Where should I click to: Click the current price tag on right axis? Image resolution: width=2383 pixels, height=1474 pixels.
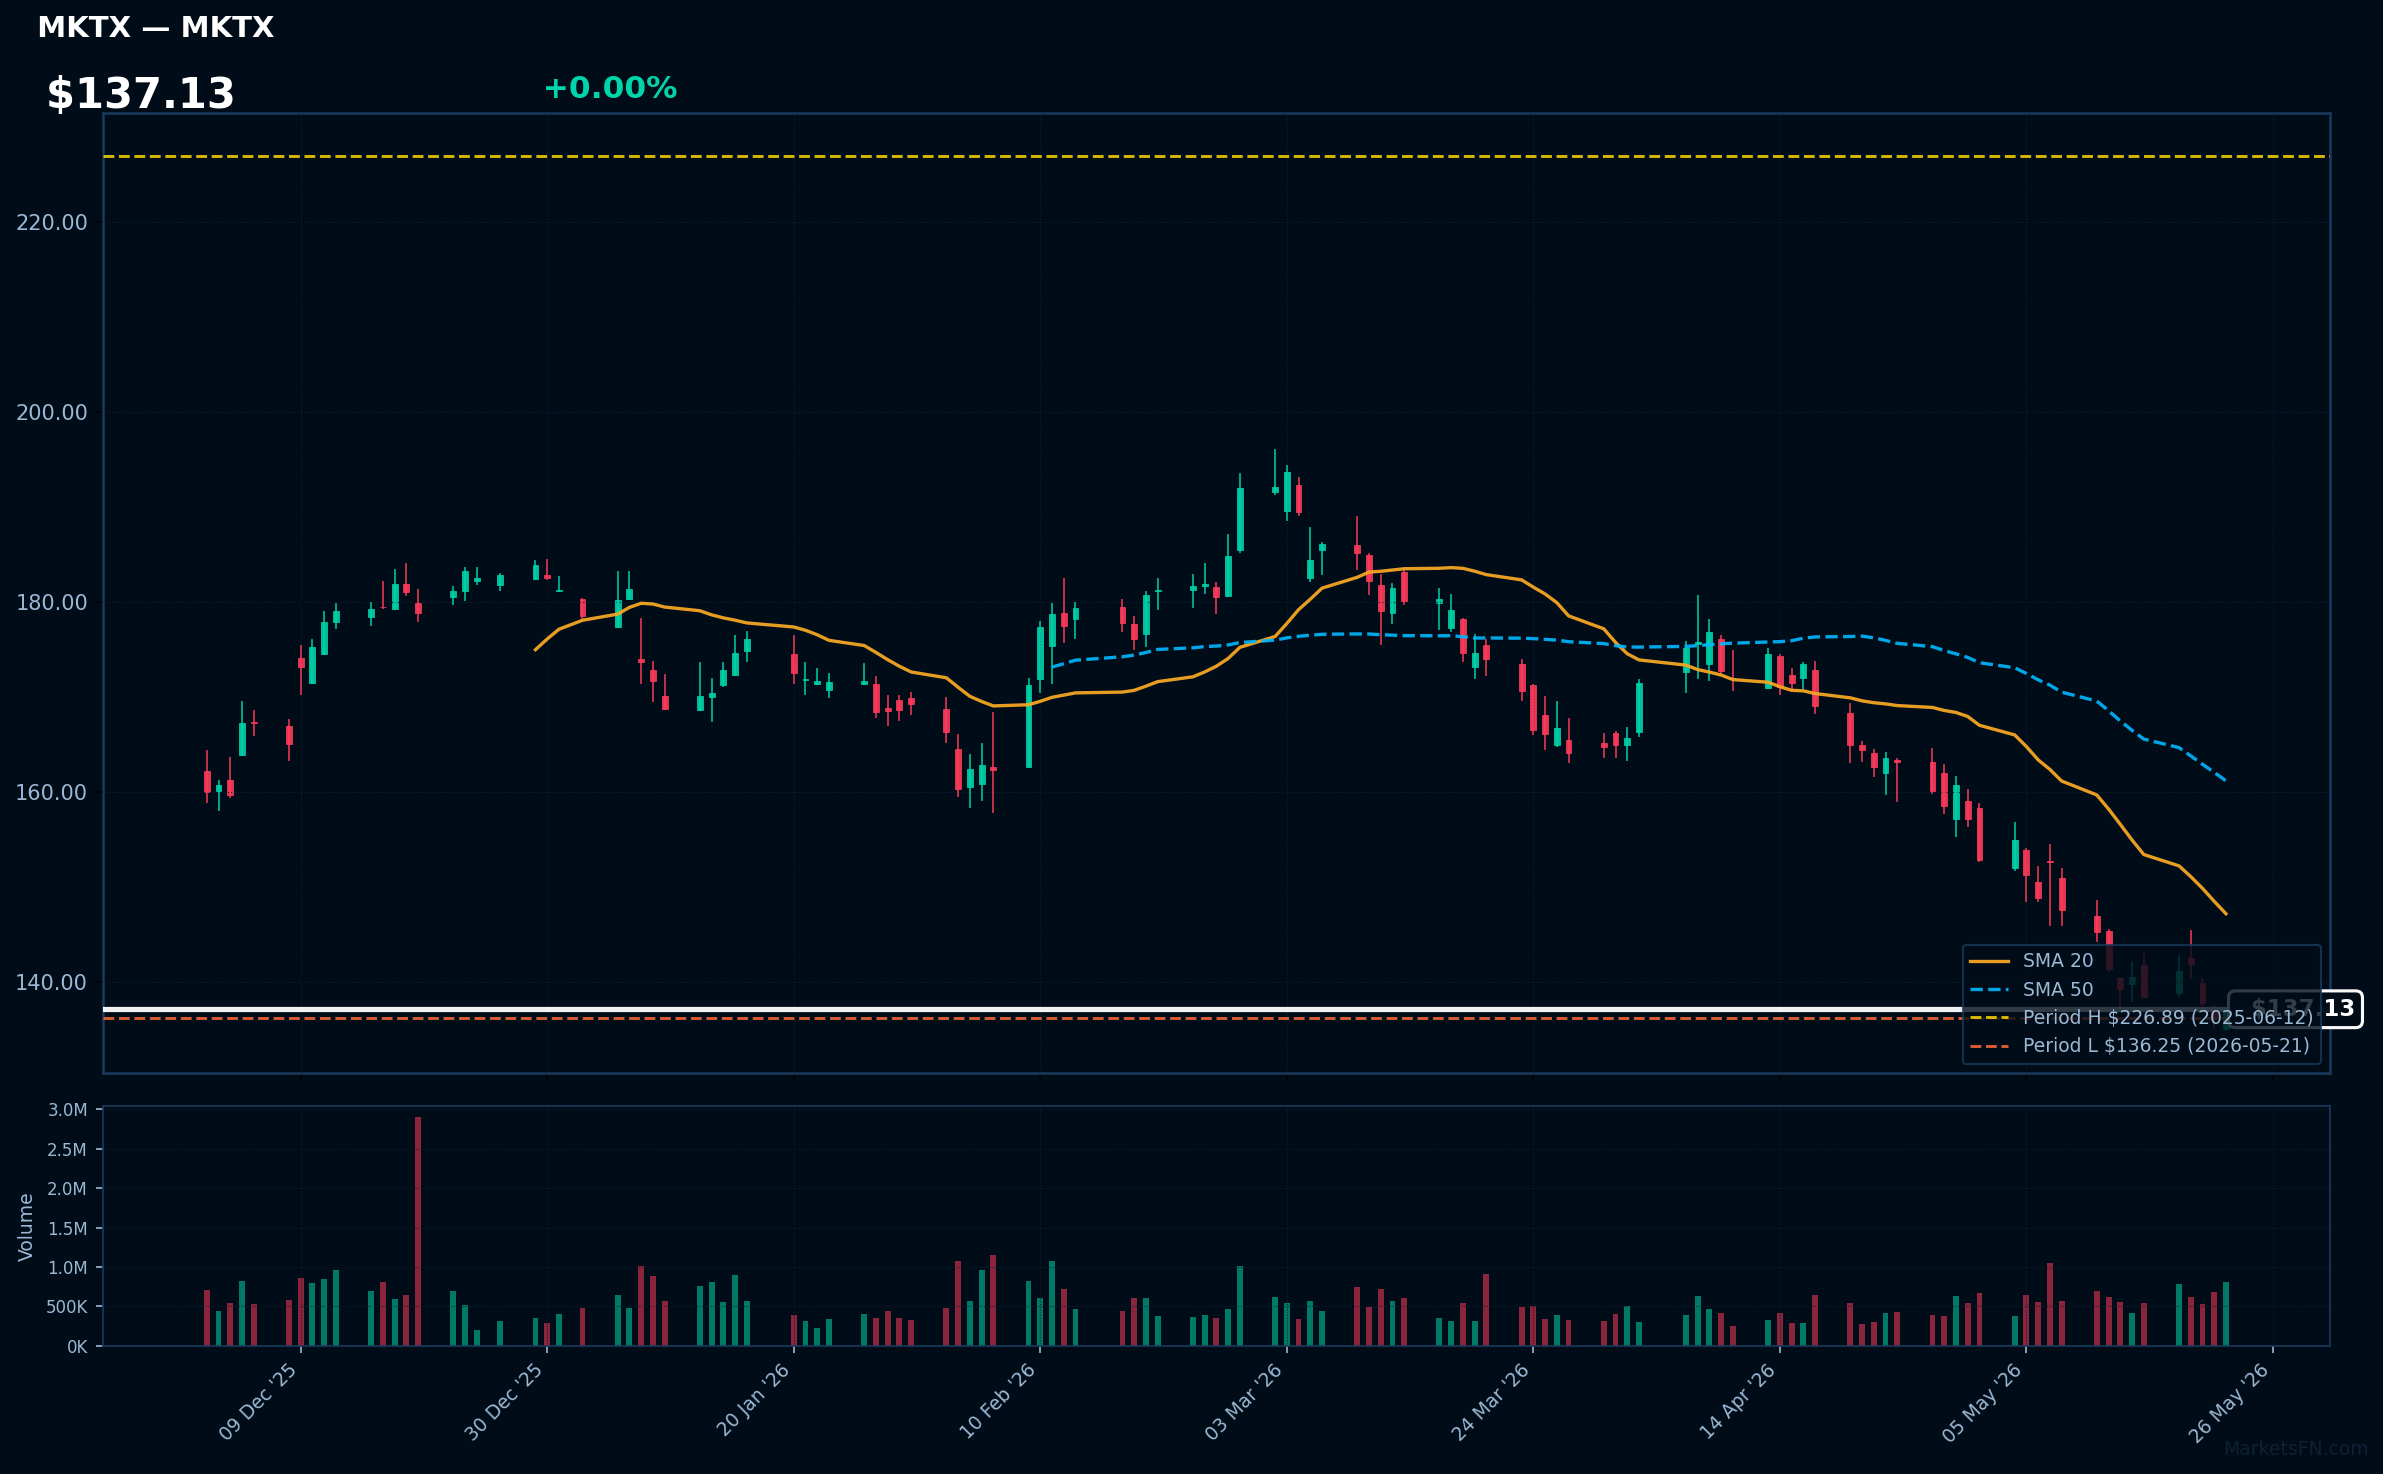point(2296,1009)
